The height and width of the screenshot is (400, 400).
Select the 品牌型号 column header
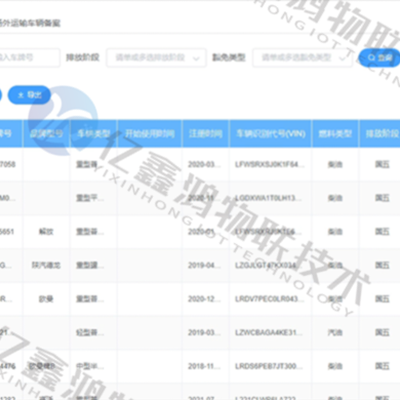(46, 134)
